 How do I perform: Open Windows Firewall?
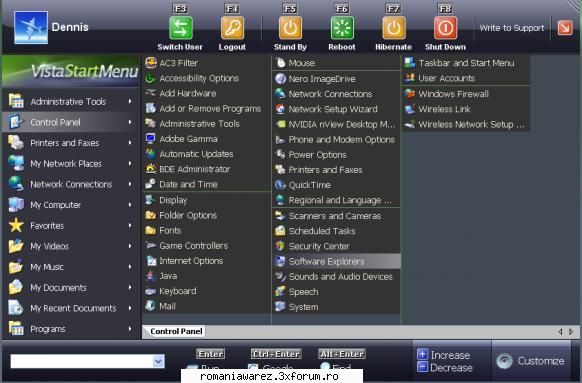(x=466, y=94)
